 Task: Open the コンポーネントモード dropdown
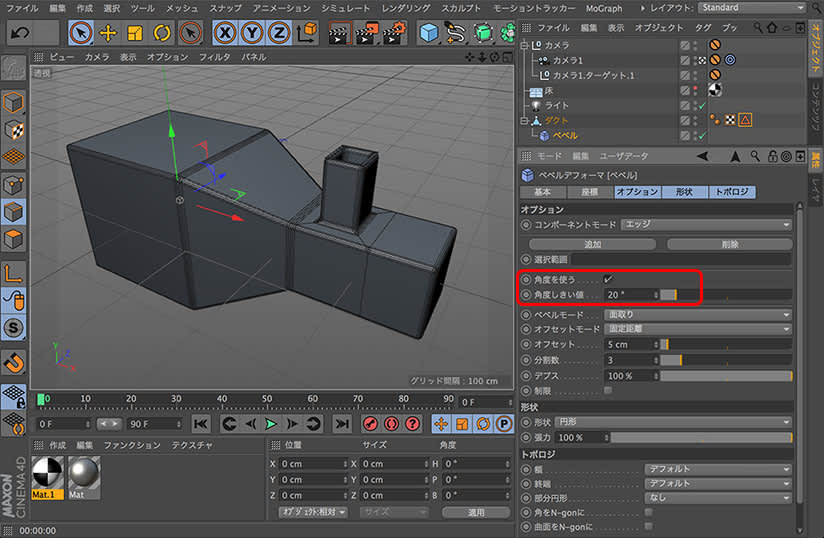click(705, 225)
